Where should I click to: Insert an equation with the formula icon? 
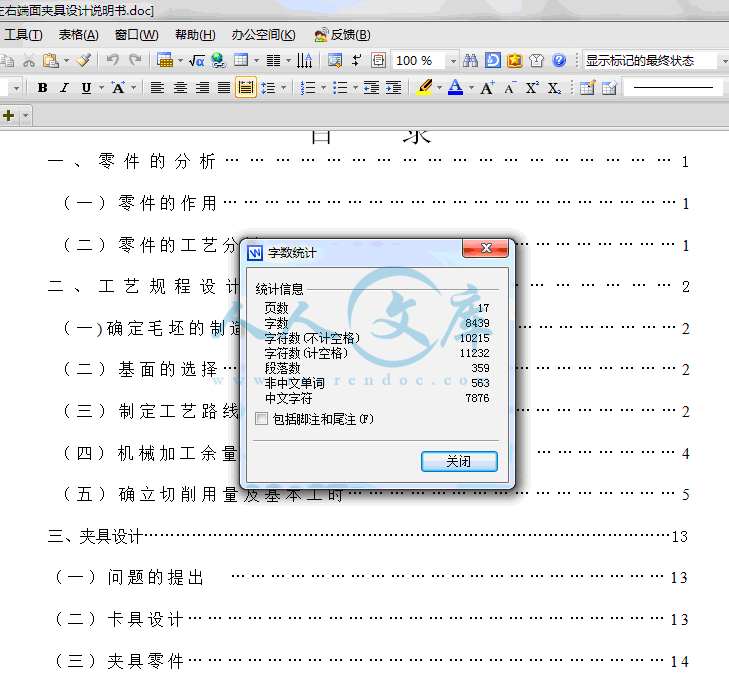point(197,61)
